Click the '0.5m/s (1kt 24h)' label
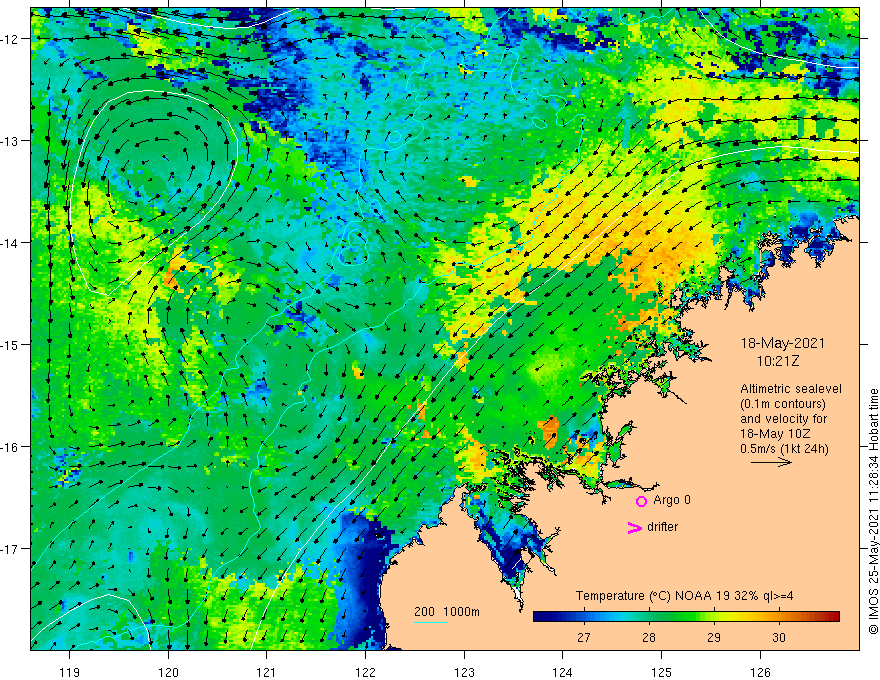Viewport: 880px width, 680px height. coord(784,449)
